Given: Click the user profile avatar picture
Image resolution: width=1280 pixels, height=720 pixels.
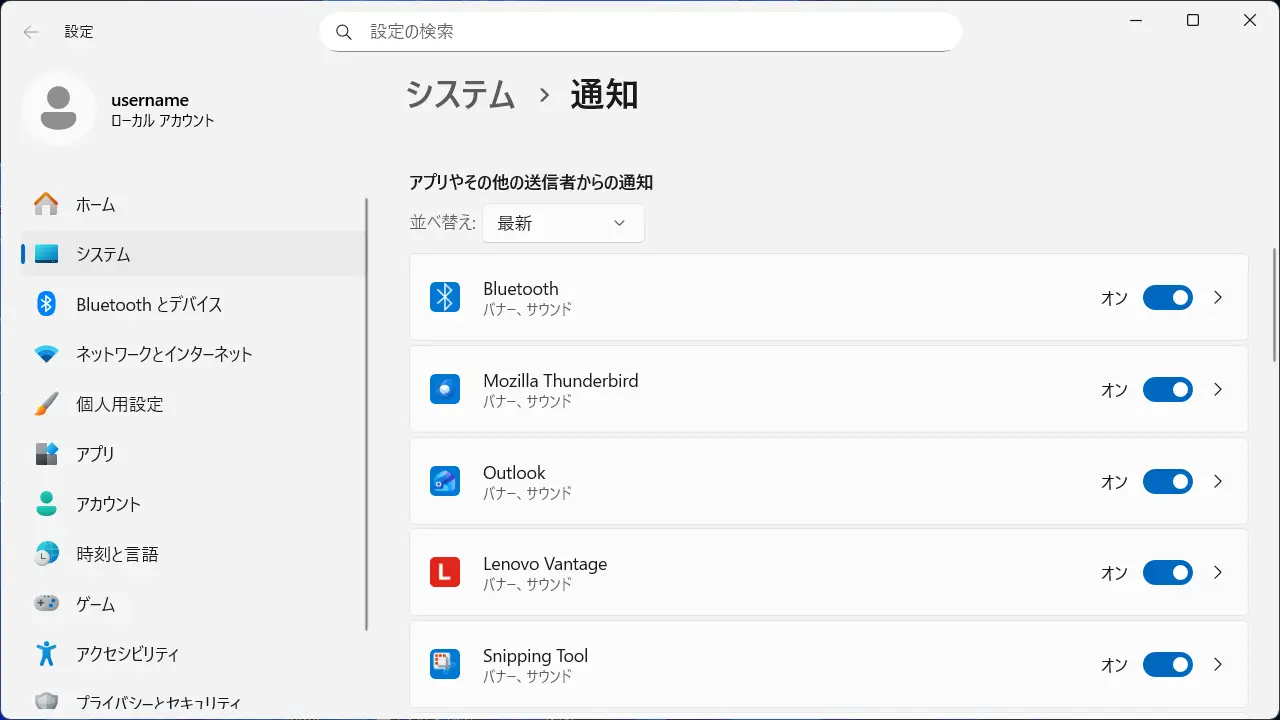Looking at the screenshot, I should click(x=59, y=108).
